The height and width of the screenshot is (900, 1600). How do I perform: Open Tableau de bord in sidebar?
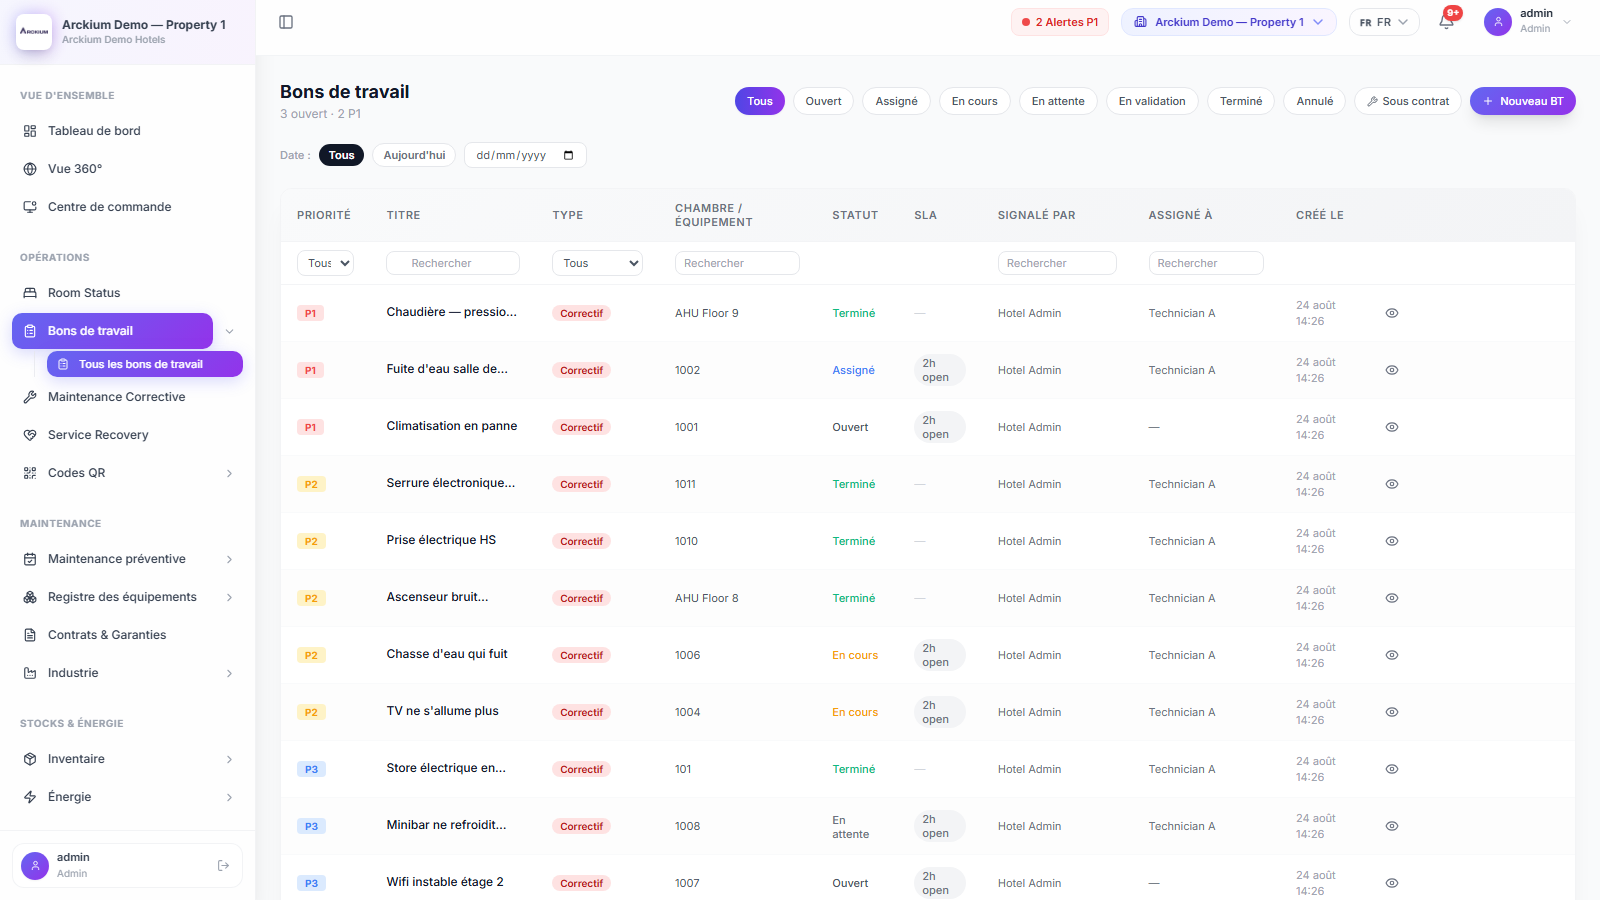point(127,131)
